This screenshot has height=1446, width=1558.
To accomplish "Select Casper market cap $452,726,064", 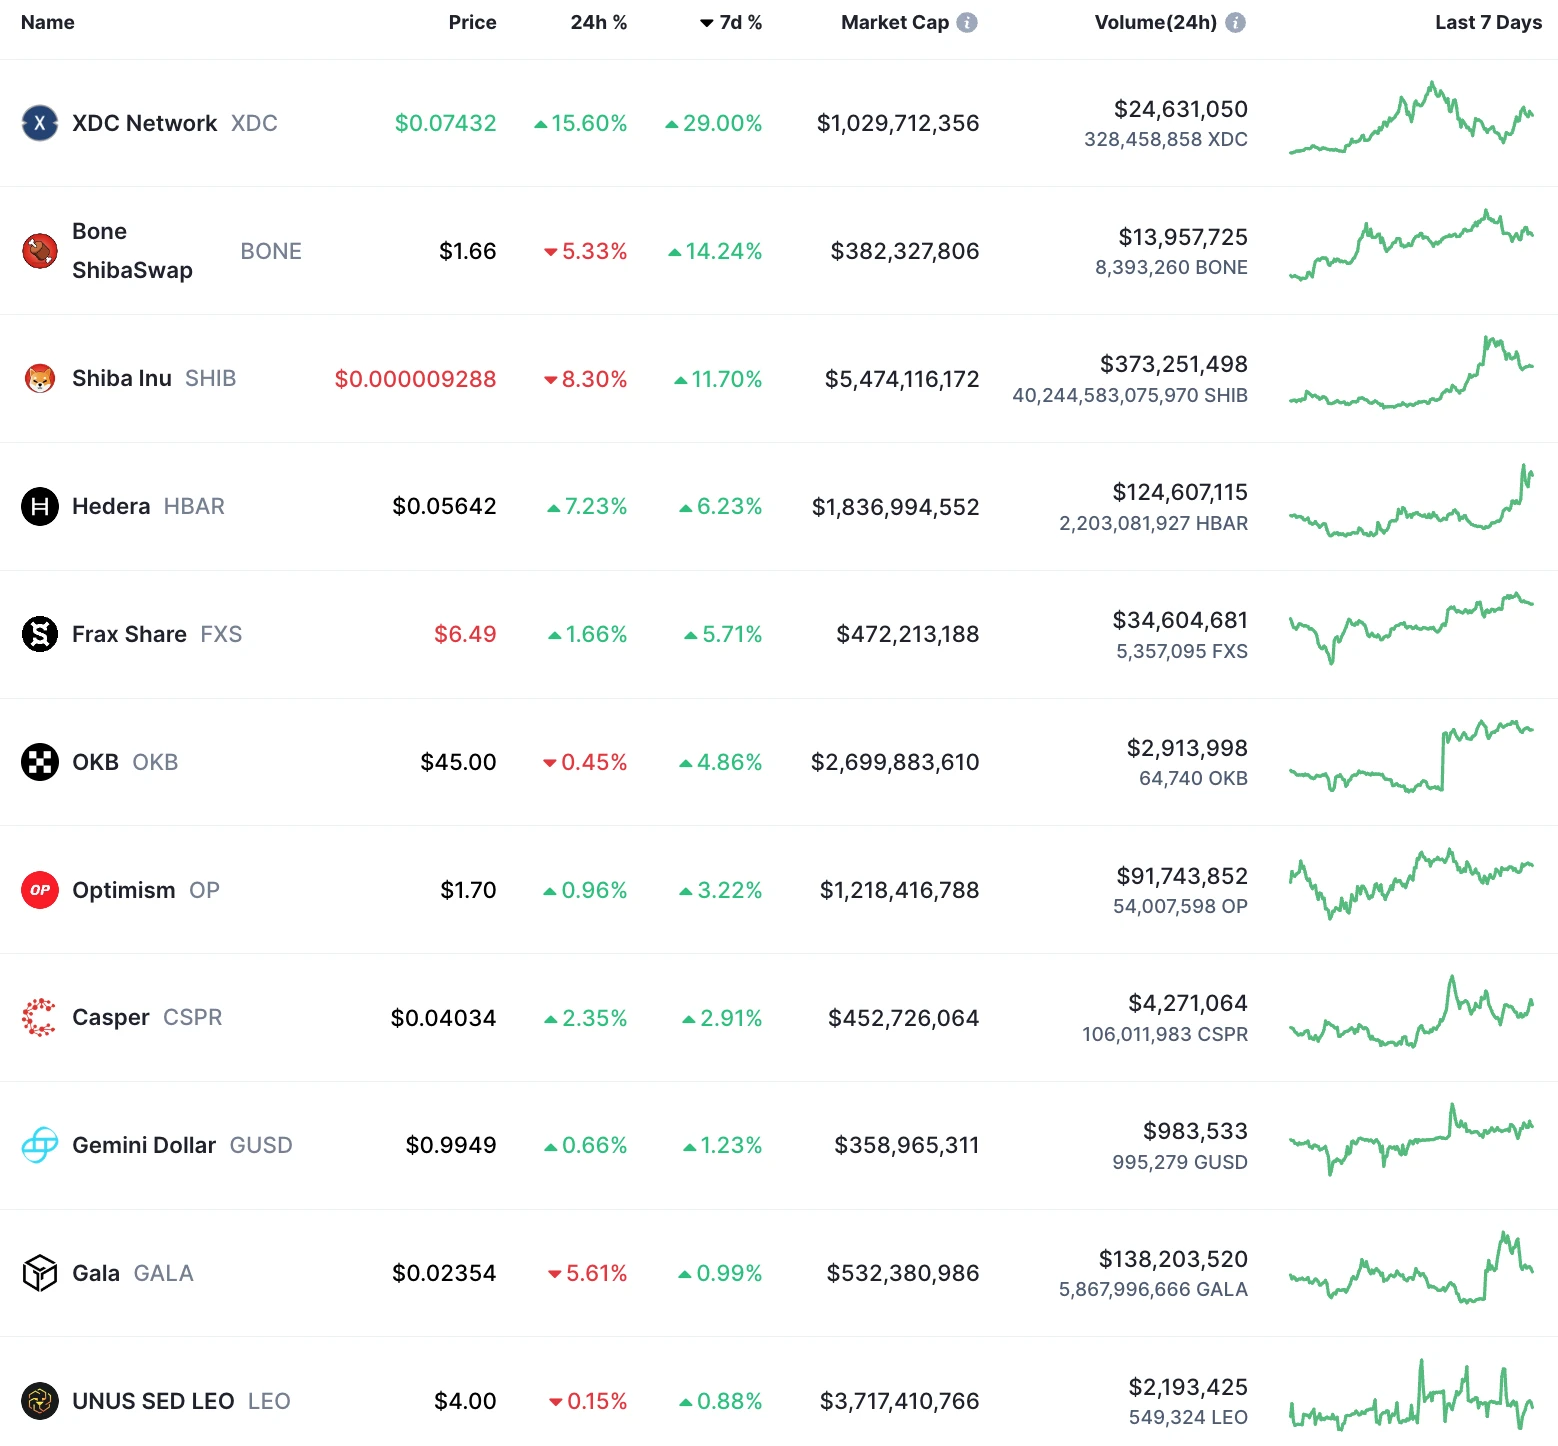I will [x=904, y=1018].
